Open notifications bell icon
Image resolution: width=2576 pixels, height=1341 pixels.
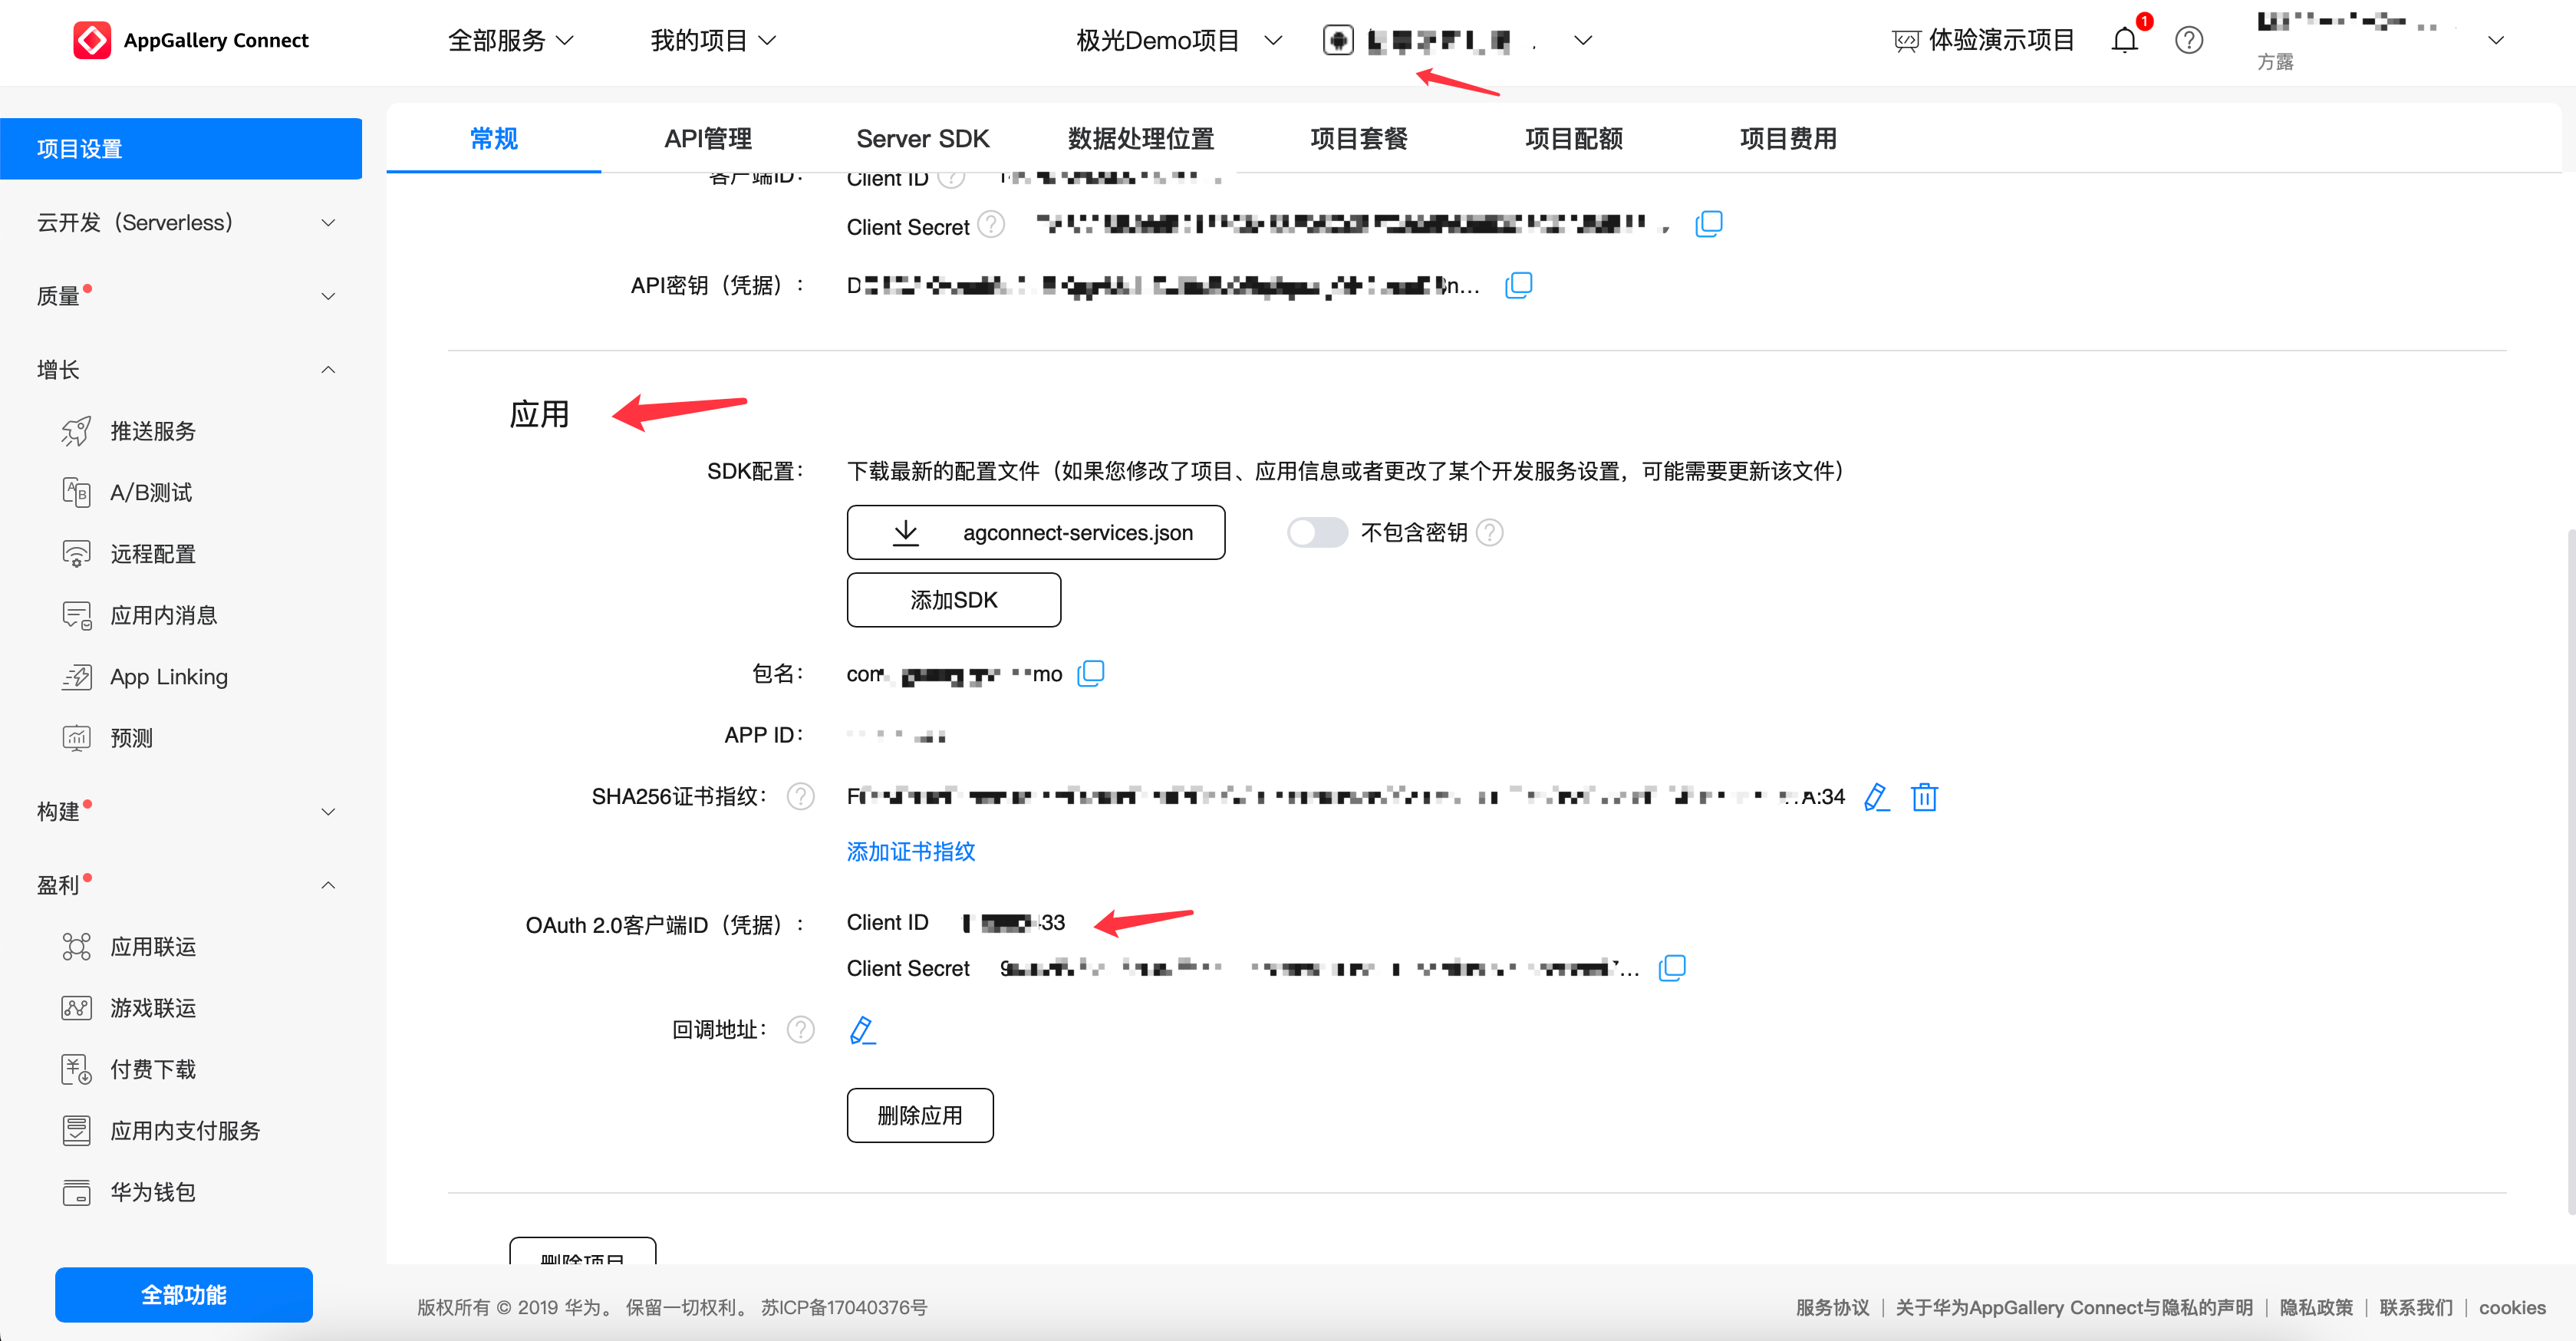(2124, 40)
